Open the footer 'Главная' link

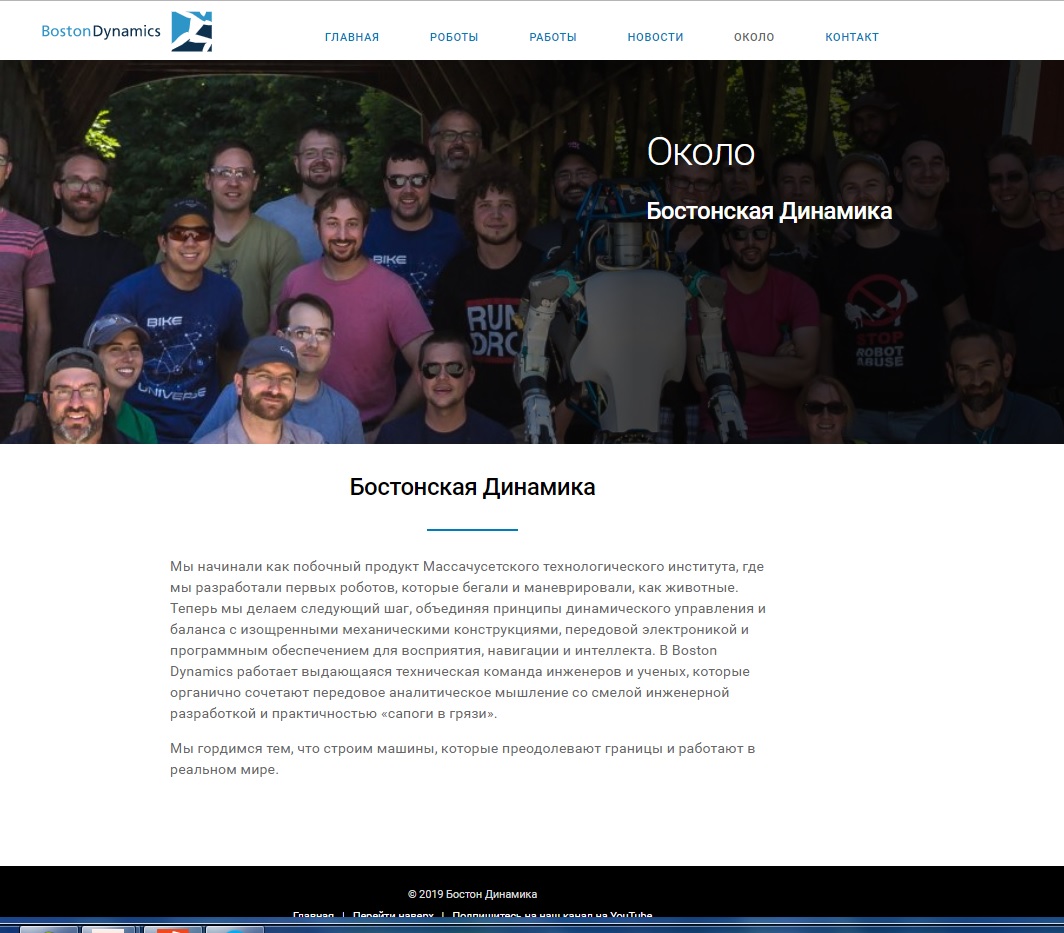click(313, 914)
